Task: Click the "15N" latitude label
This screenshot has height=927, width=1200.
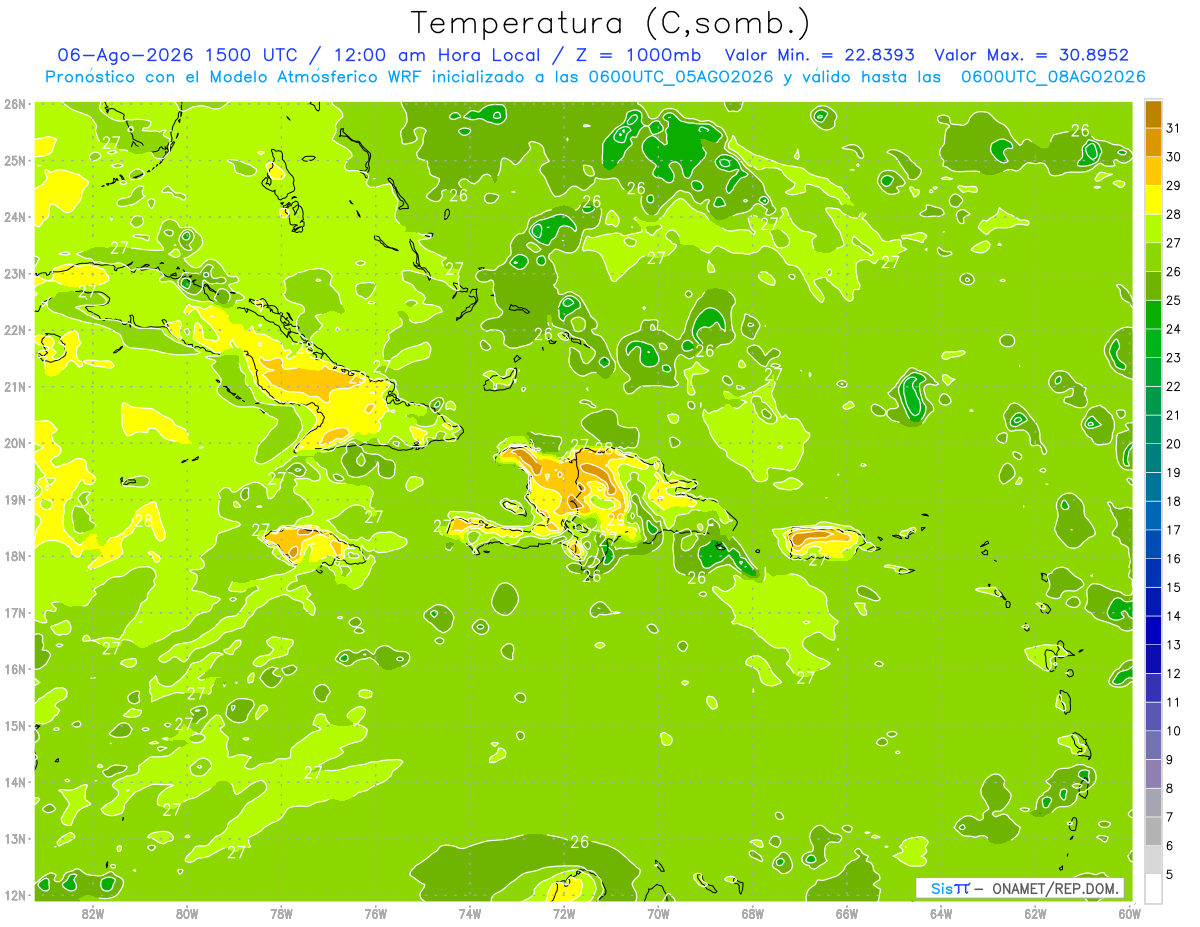Action: point(15,726)
